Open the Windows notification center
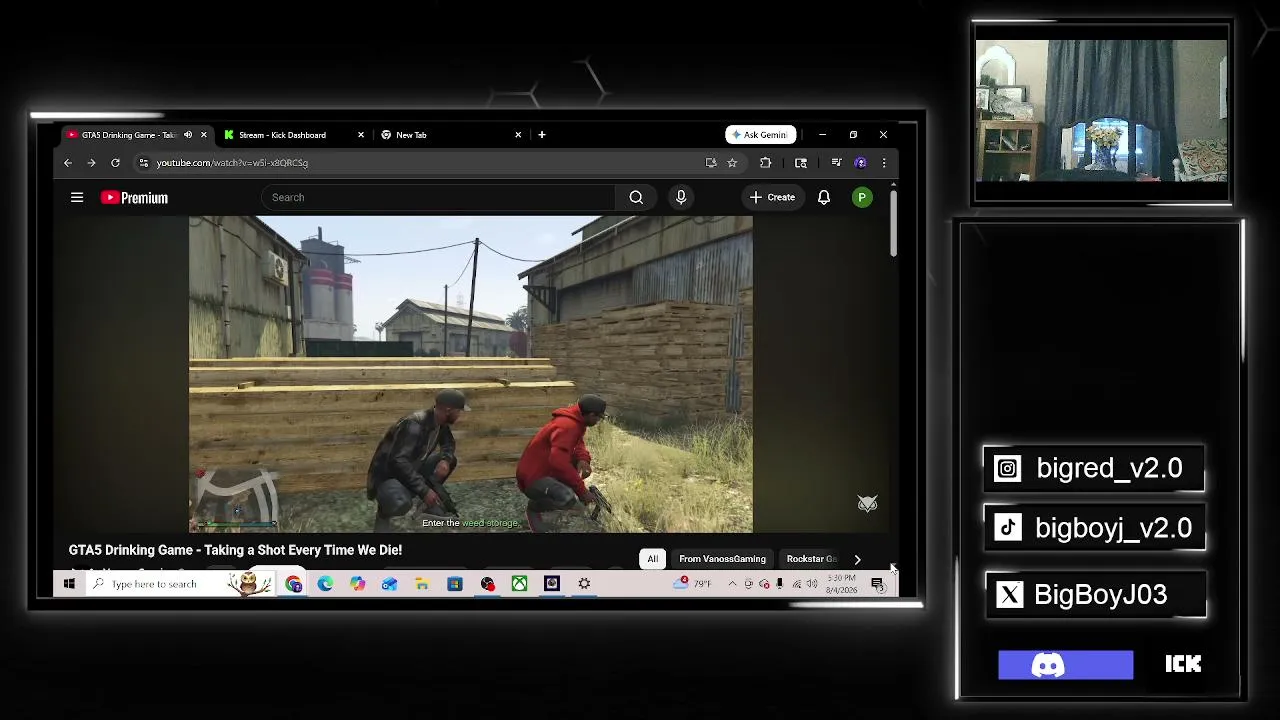 click(878, 584)
